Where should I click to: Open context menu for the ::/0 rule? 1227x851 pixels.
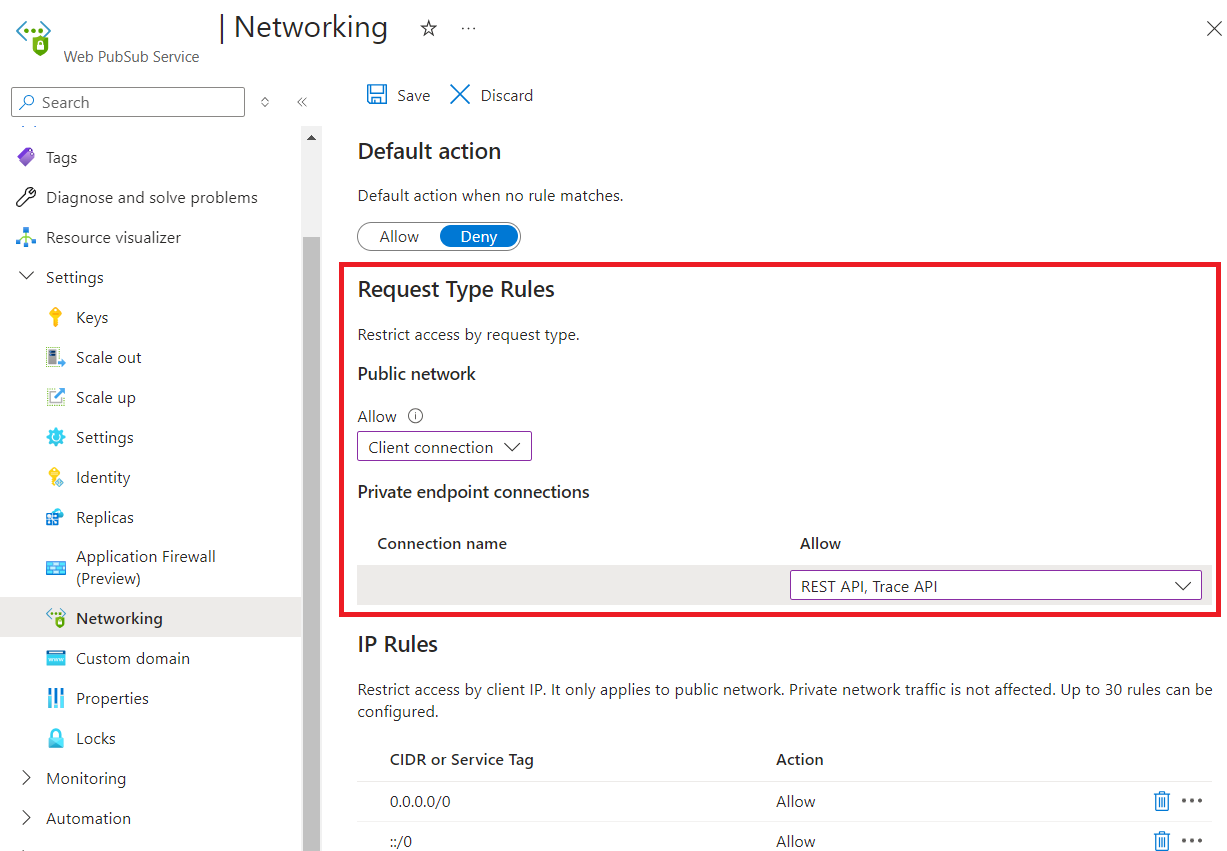coord(1192,841)
